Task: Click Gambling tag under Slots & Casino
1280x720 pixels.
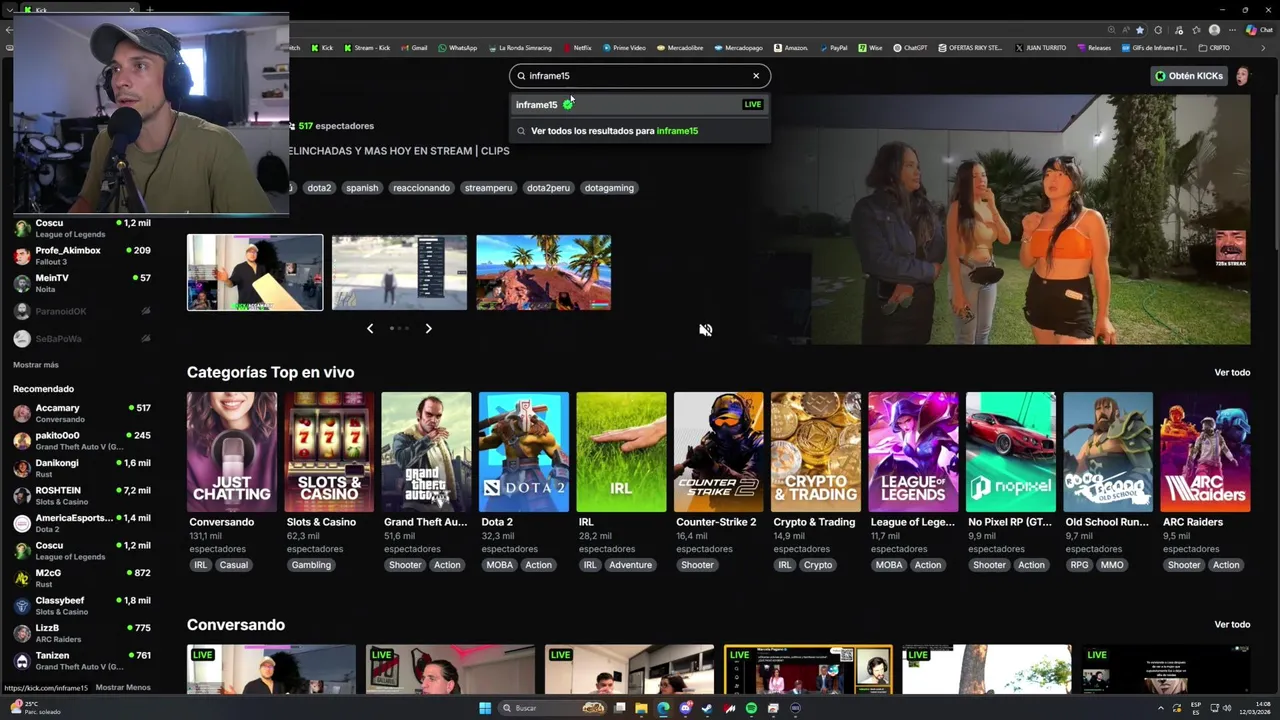Action: point(311,565)
